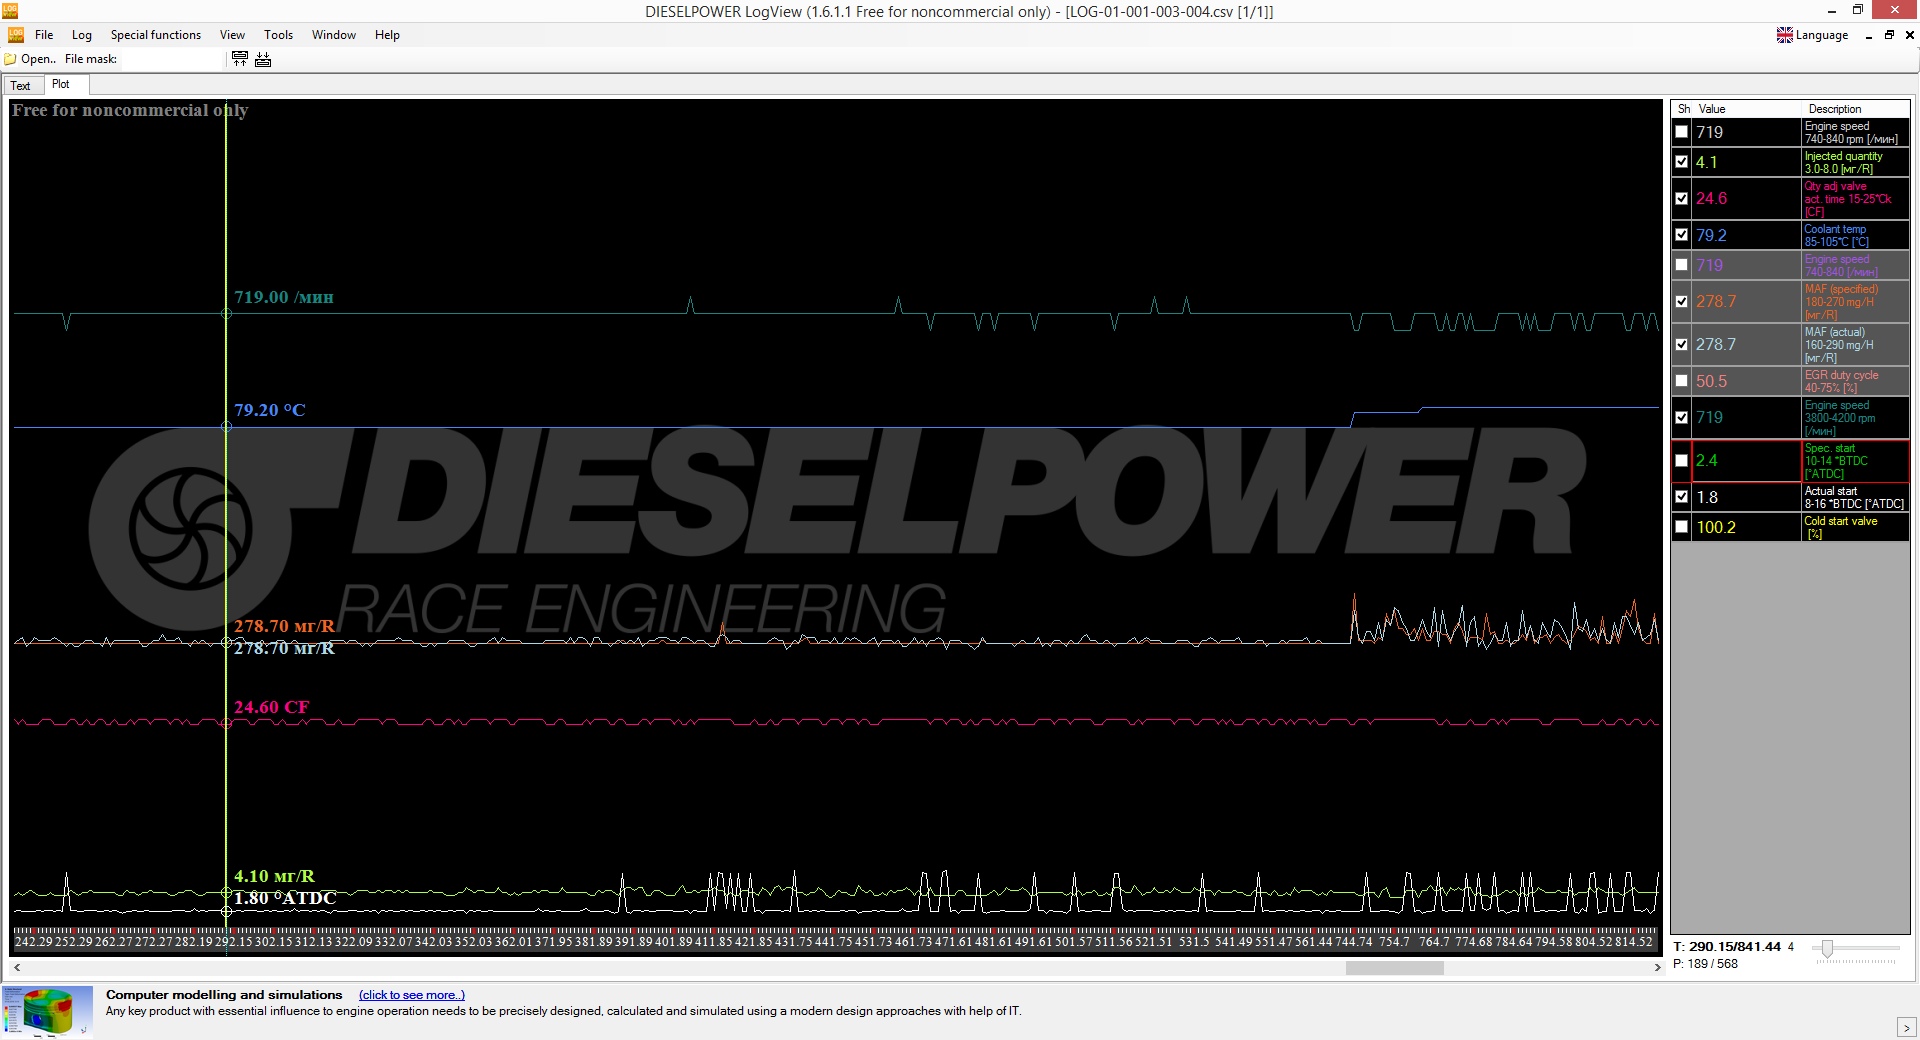The image size is (1920, 1040).
Task: Toggle the Actual start checkbox
Action: point(1682,497)
